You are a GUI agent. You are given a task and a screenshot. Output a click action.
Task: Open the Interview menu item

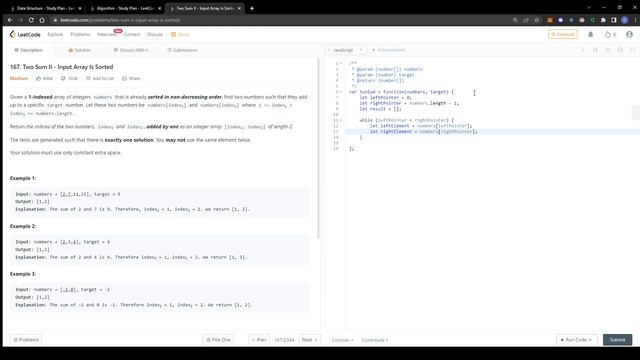pos(107,34)
